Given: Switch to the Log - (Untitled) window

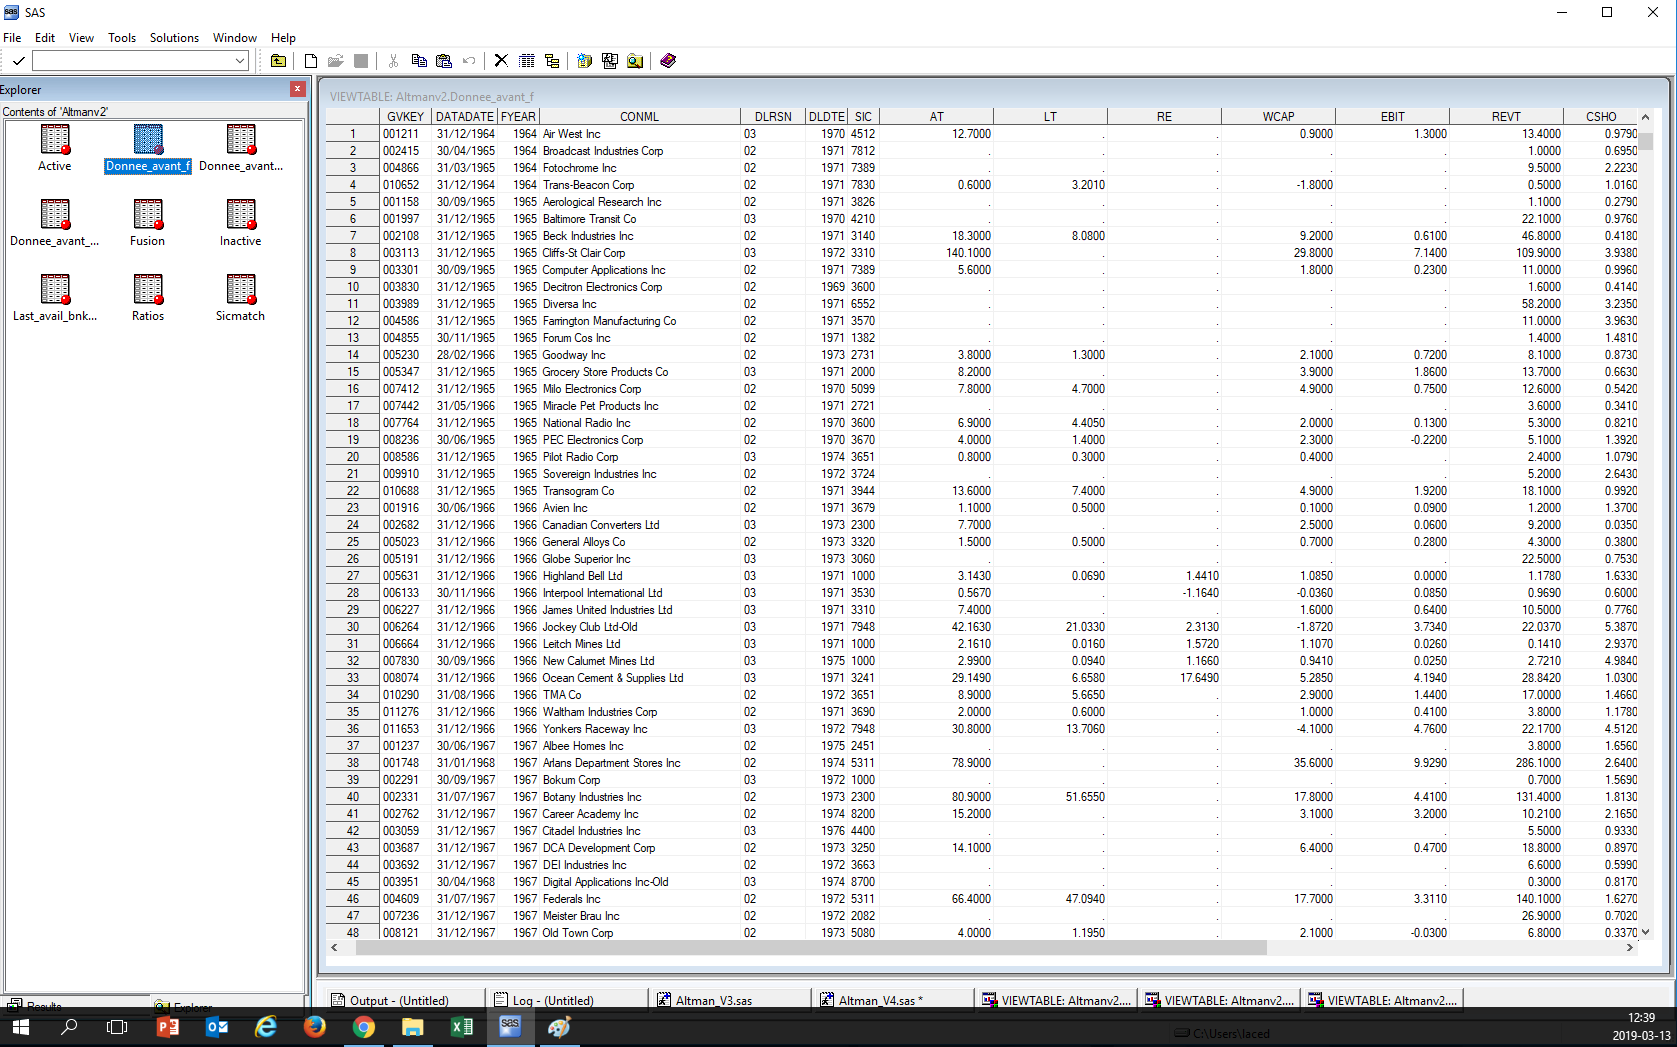Looking at the screenshot, I should (566, 1000).
